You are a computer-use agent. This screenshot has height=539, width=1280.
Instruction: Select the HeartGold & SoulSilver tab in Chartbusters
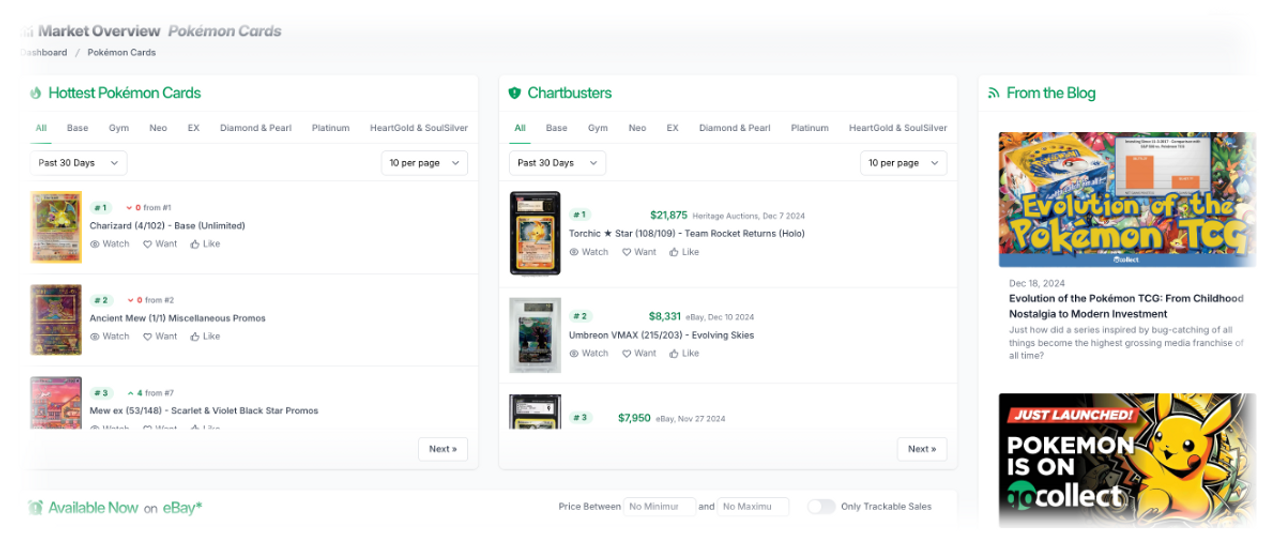[x=897, y=128]
